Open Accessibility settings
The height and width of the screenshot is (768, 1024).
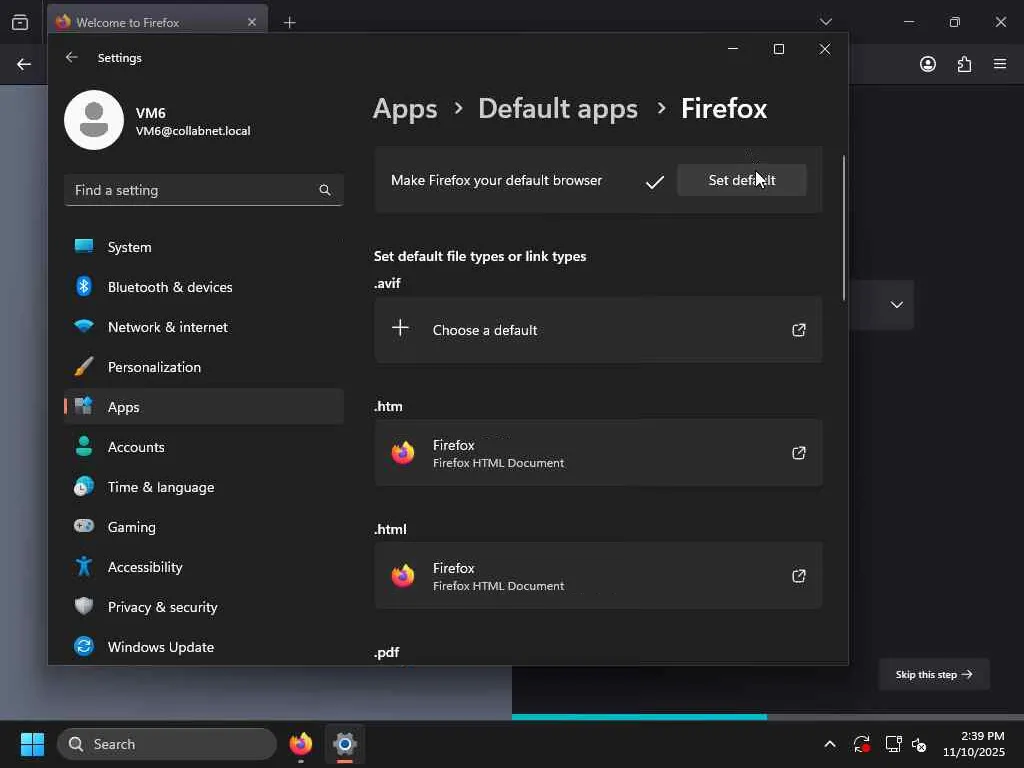tap(204, 567)
